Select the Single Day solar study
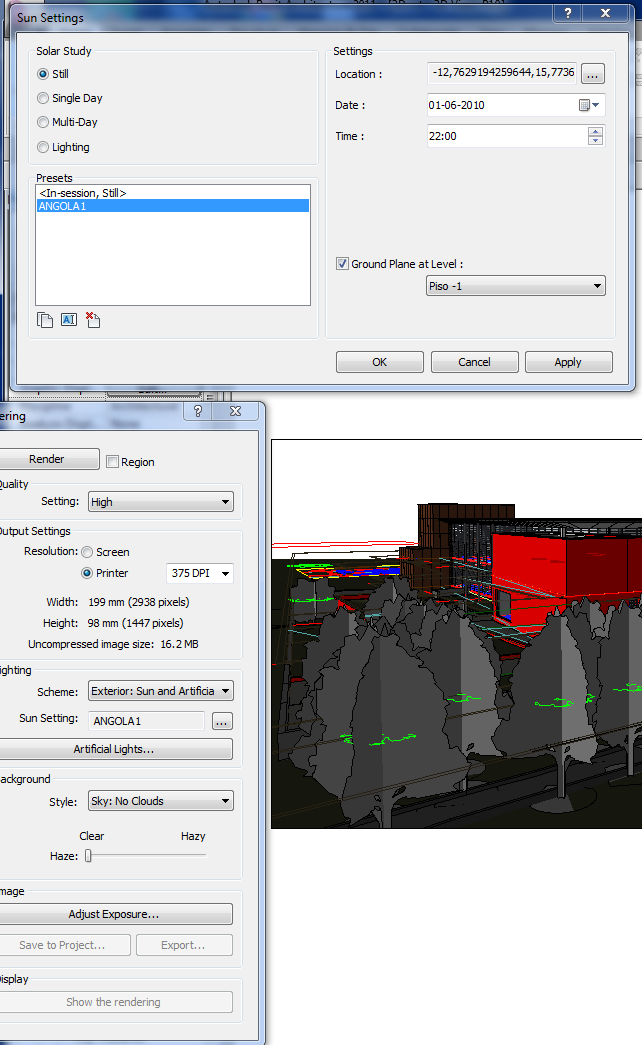This screenshot has width=642, height=1045. (43, 98)
